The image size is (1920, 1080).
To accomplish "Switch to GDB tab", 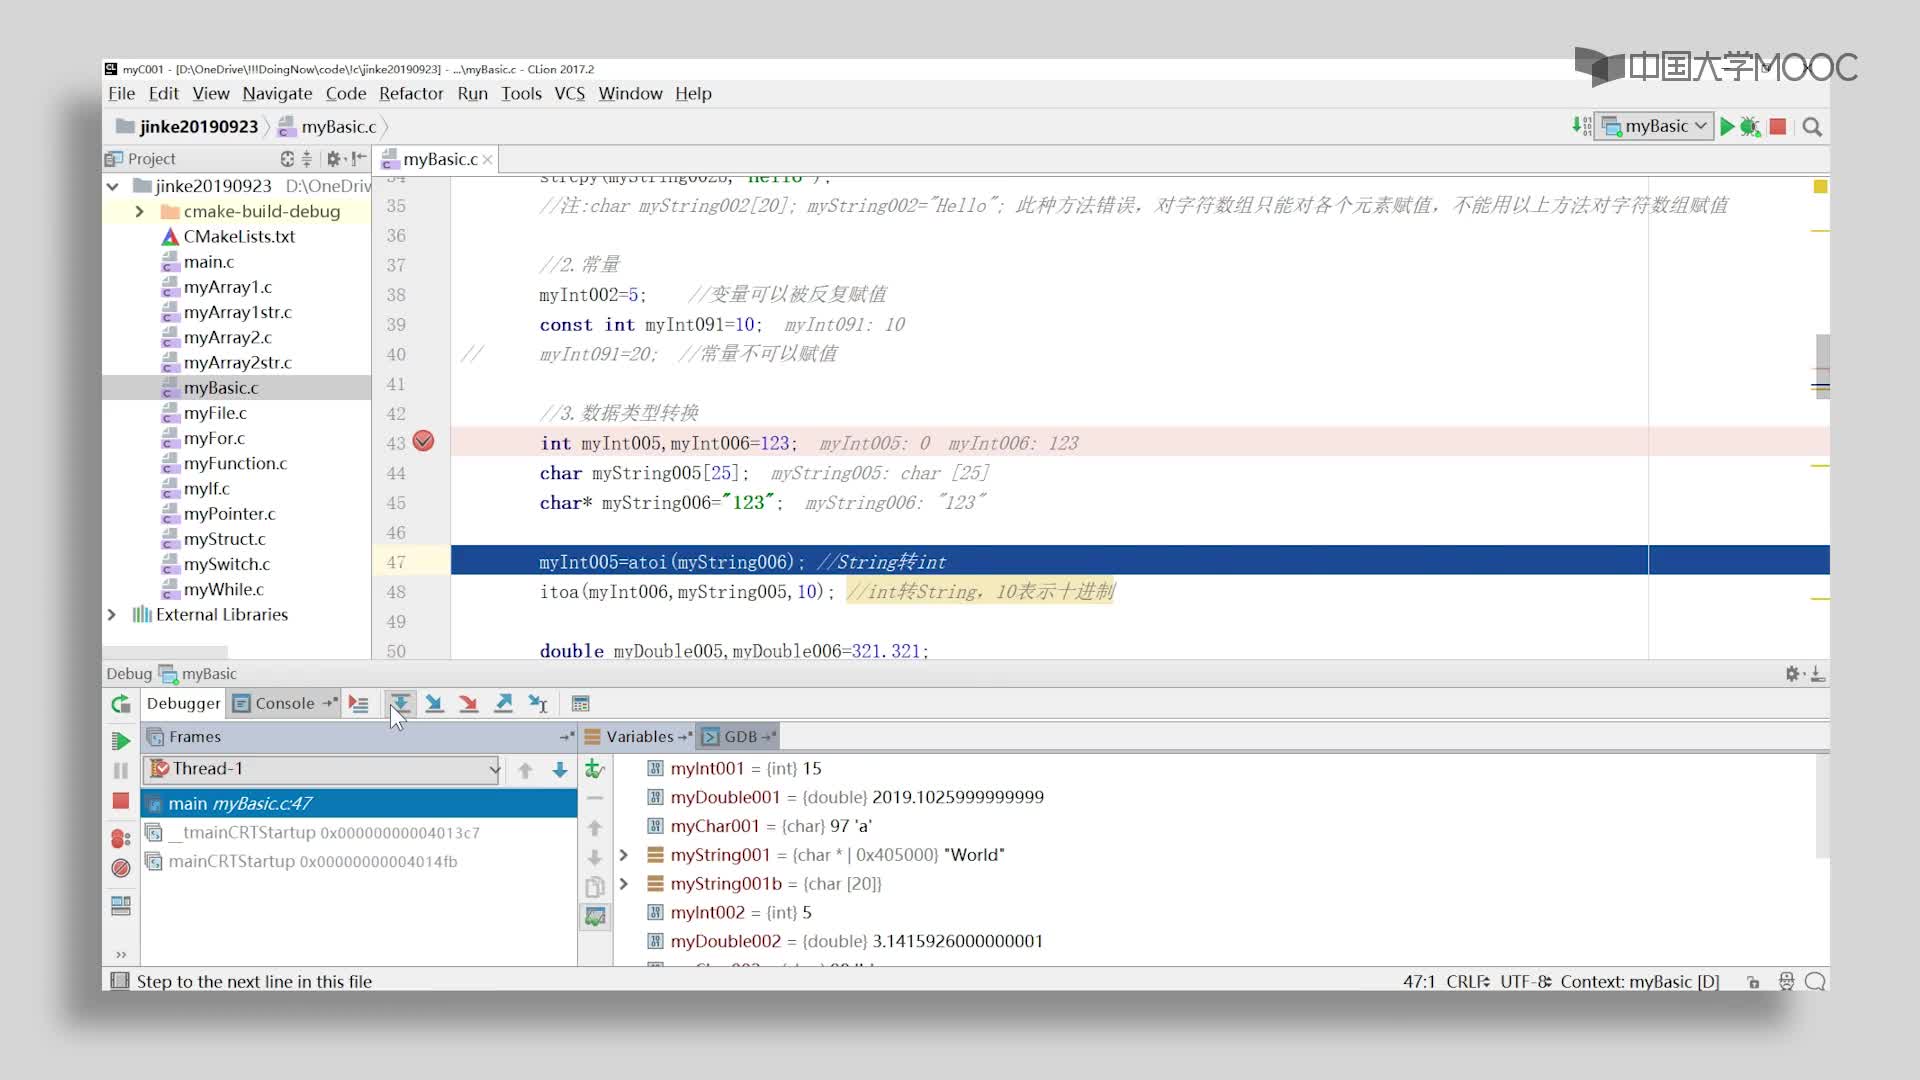I will [x=739, y=737].
